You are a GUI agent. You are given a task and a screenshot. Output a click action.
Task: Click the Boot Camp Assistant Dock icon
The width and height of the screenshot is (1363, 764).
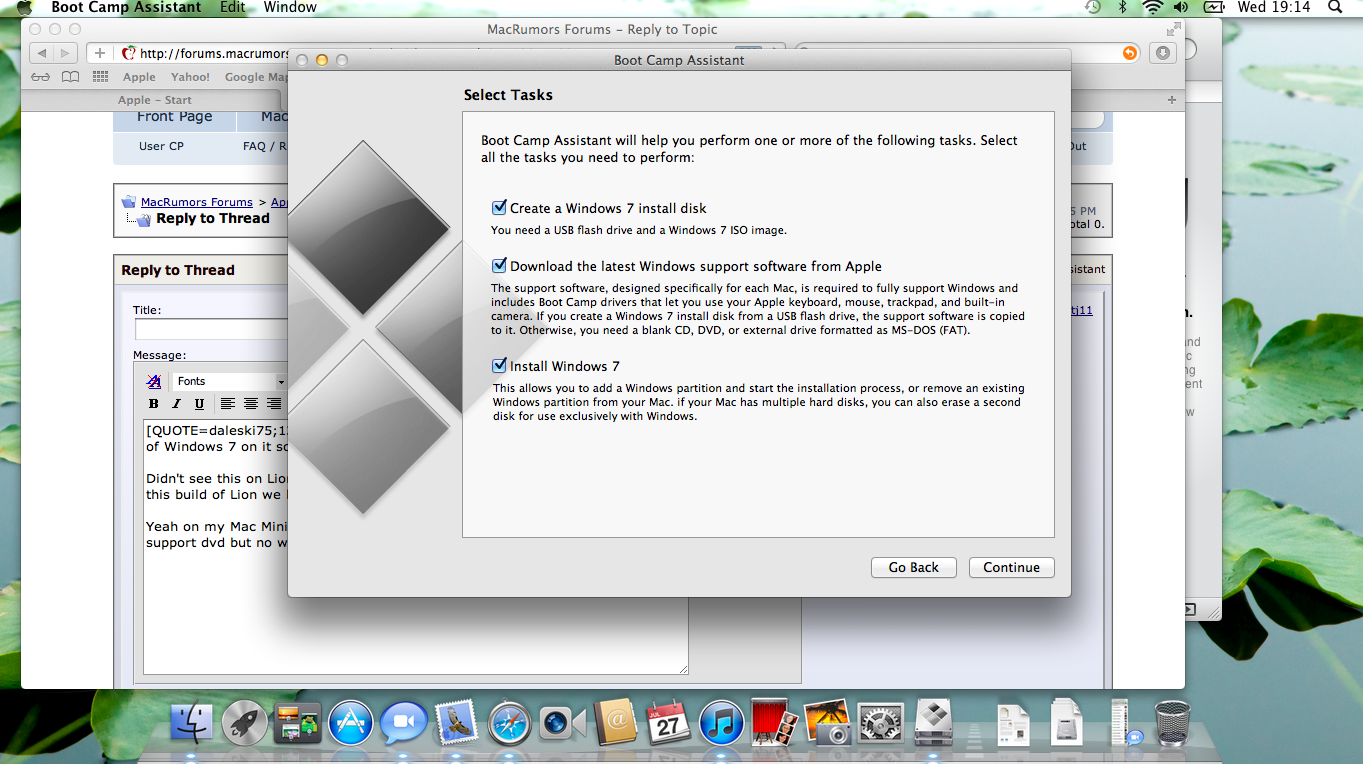pyautogui.click(x=934, y=722)
